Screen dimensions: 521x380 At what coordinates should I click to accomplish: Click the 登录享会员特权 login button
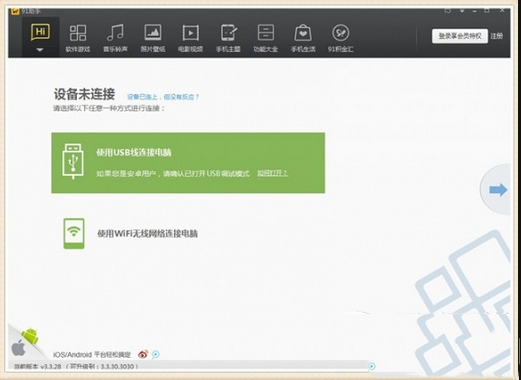(460, 36)
